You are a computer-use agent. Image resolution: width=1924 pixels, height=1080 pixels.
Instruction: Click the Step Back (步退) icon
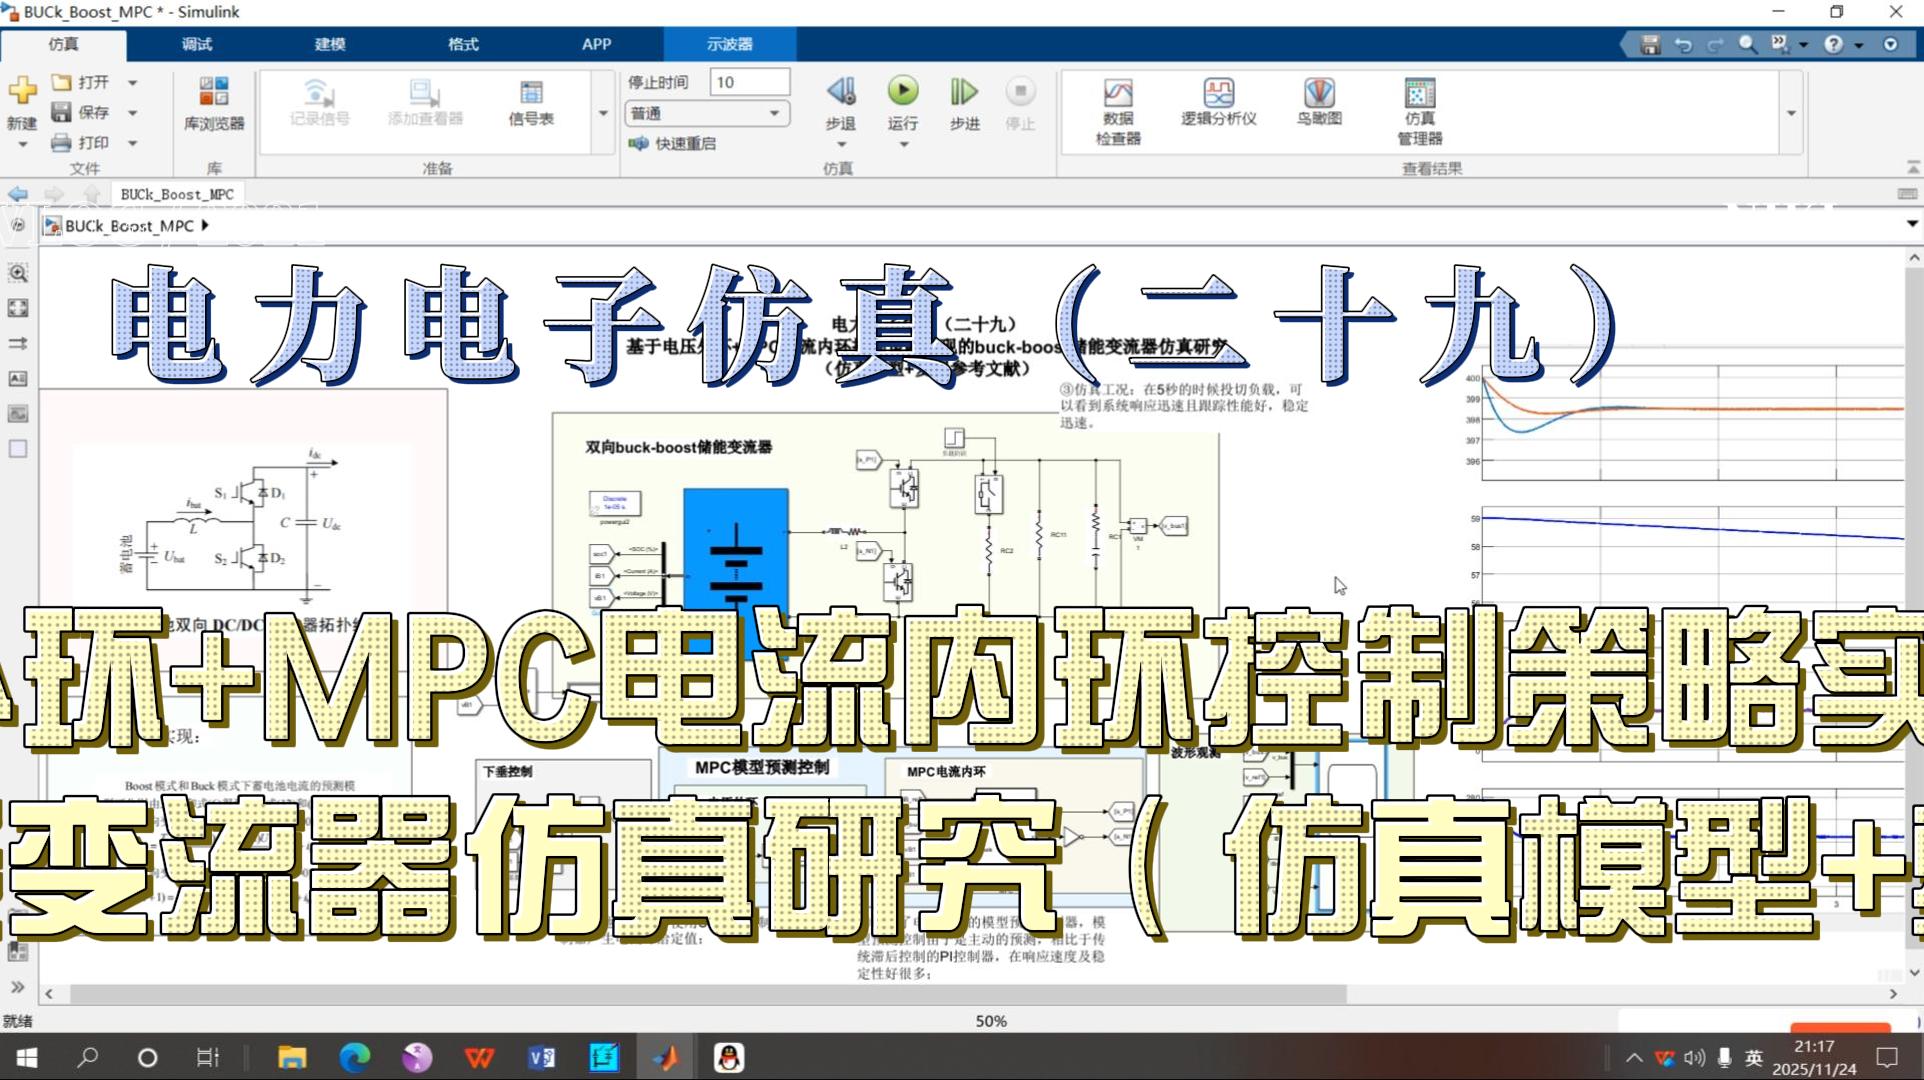click(x=841, y=92)
